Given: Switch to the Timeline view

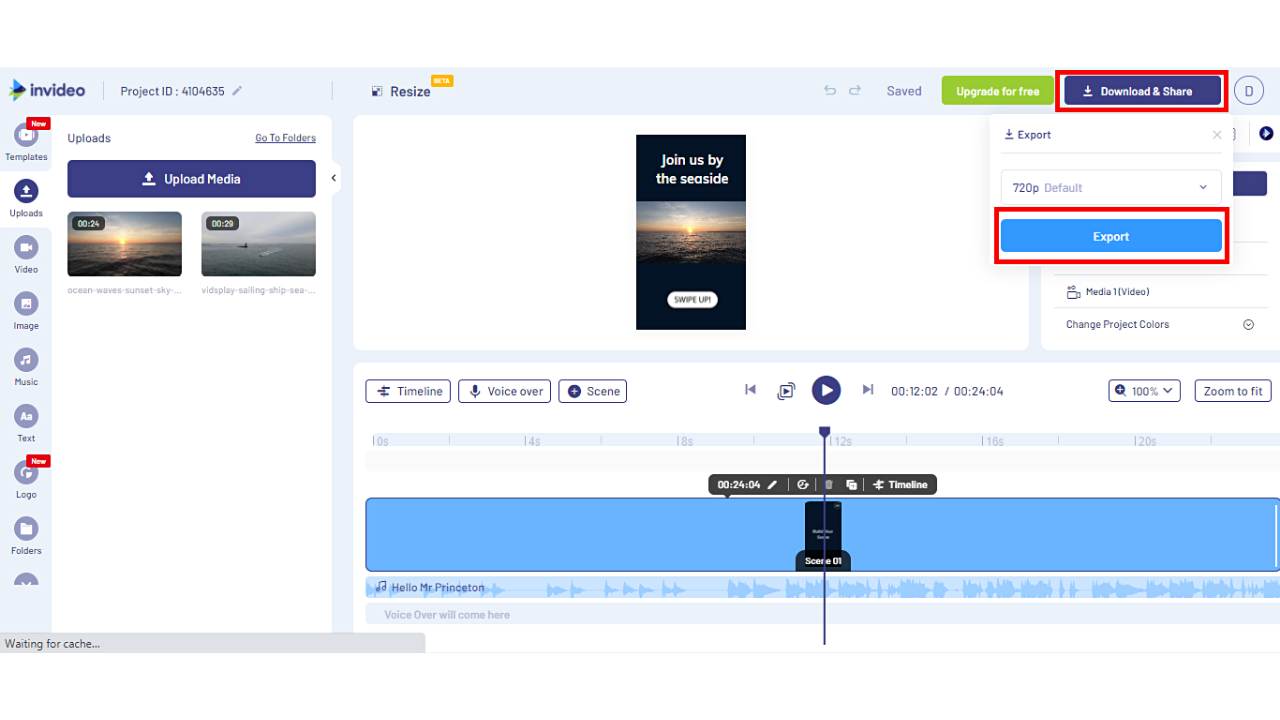Looking at the screenshot, I should pos(407,391).
